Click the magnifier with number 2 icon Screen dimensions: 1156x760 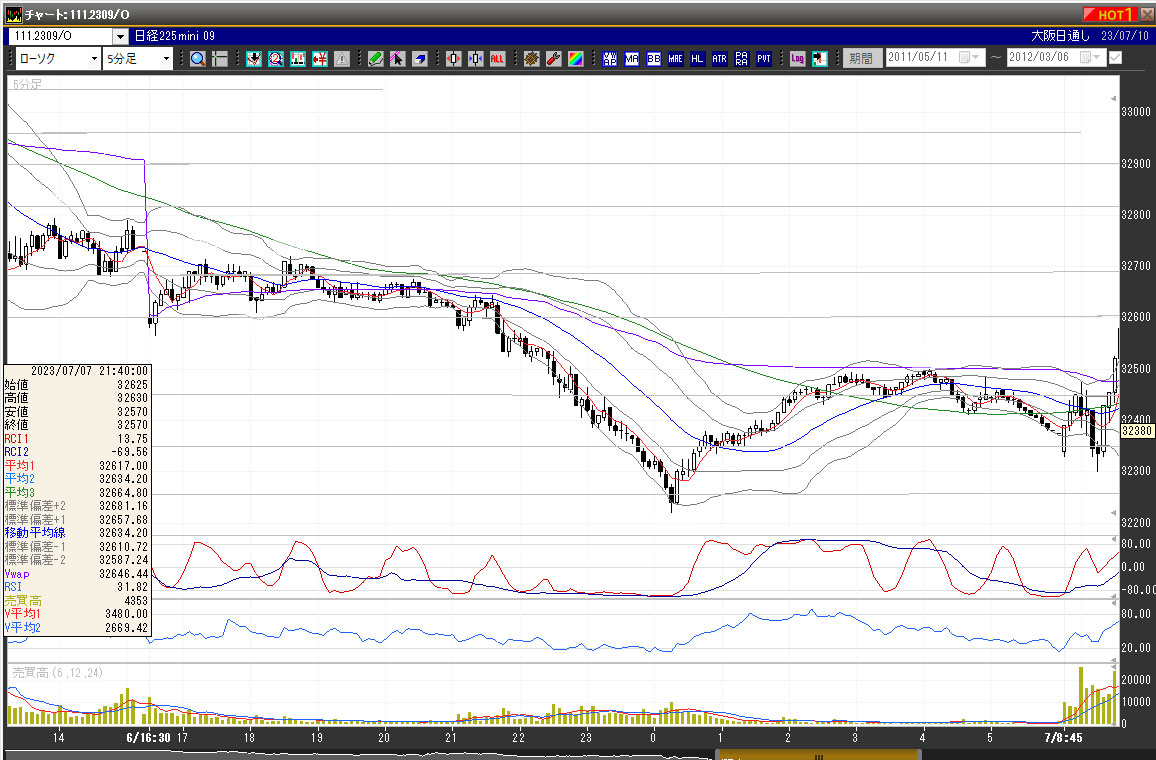click(x=276, y=59)
